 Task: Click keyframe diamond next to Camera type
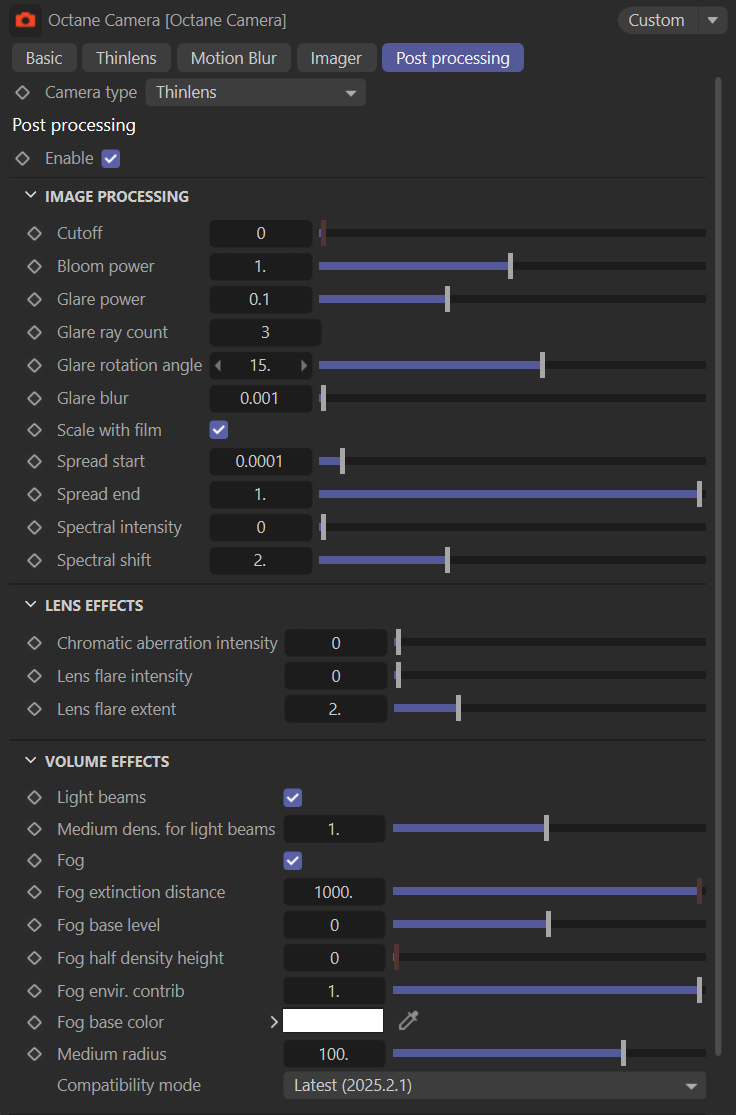tap(23, 92)
